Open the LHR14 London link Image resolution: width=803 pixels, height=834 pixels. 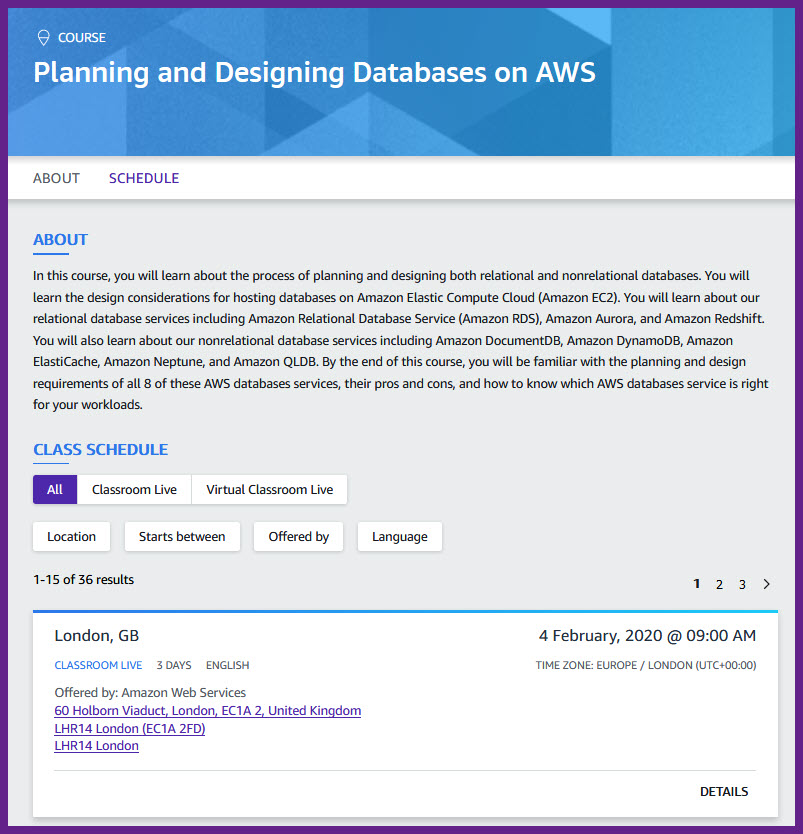[x=96, y=746]
